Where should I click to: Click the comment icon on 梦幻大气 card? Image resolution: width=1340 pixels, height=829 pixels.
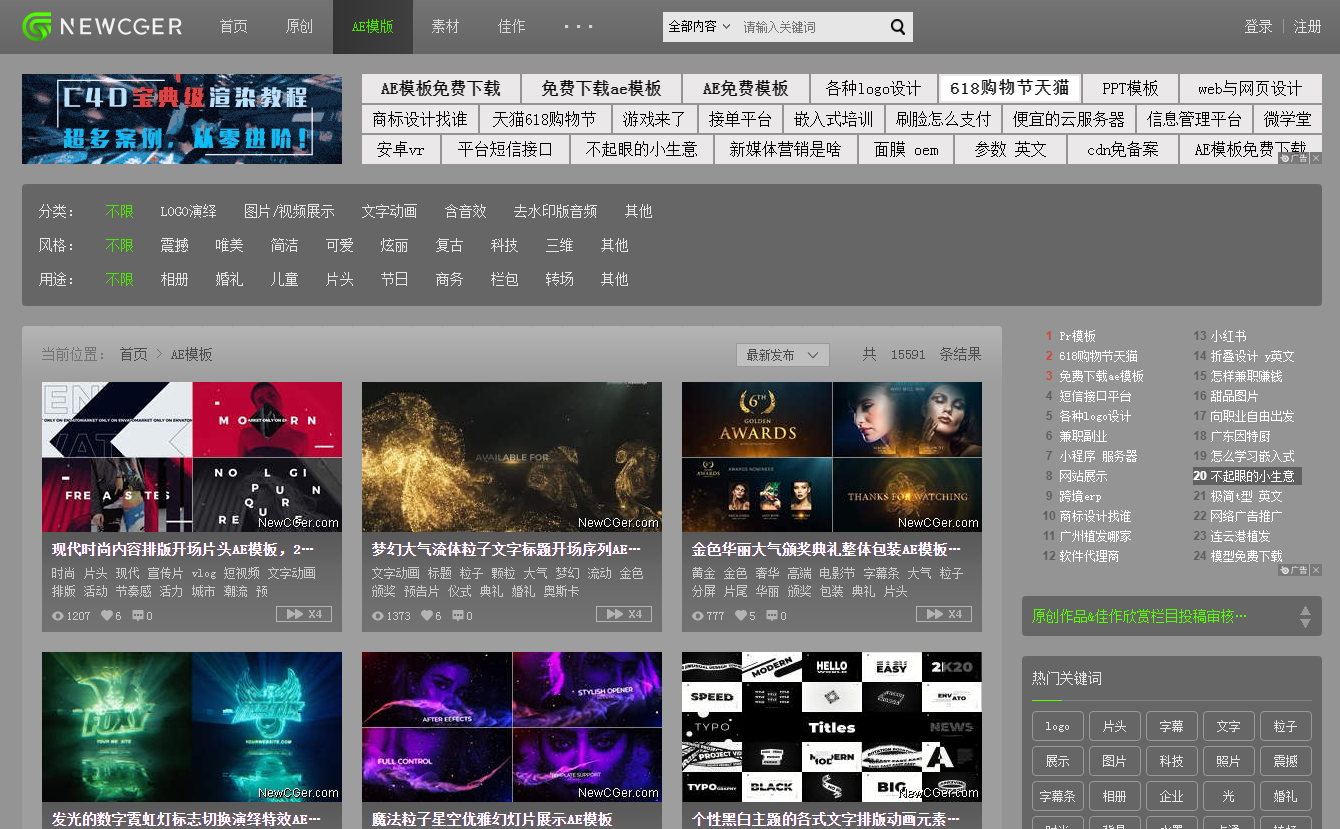[x=458, y=616]
